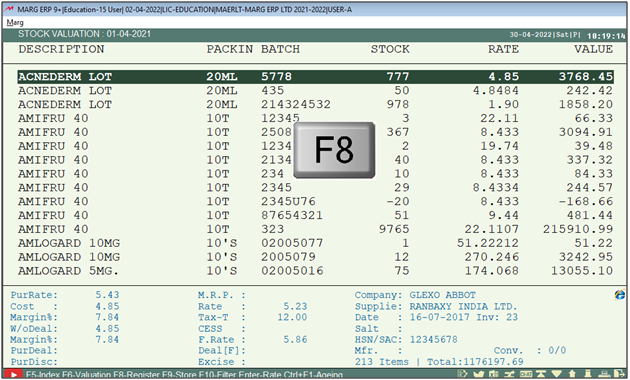Click the PurRate value 5.43
This screenshot has width=630, height=380.
click(107, 295)
